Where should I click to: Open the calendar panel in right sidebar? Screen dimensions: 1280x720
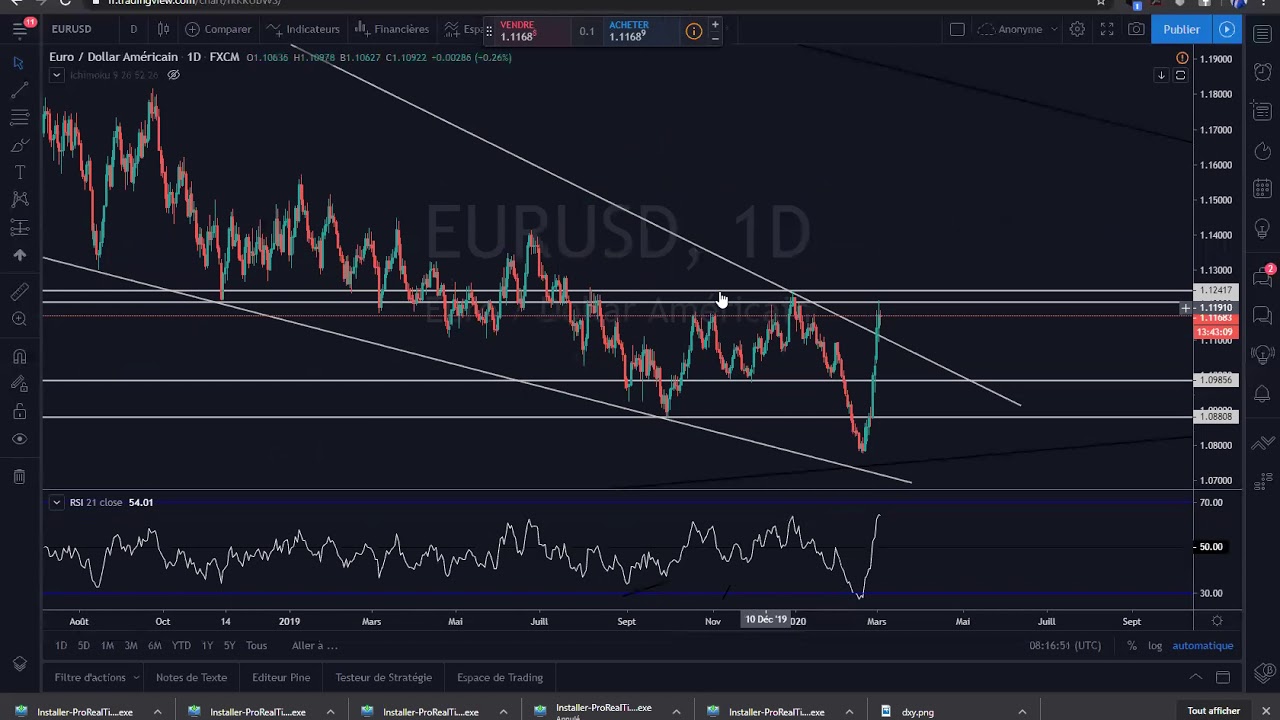pos(1262,189)
